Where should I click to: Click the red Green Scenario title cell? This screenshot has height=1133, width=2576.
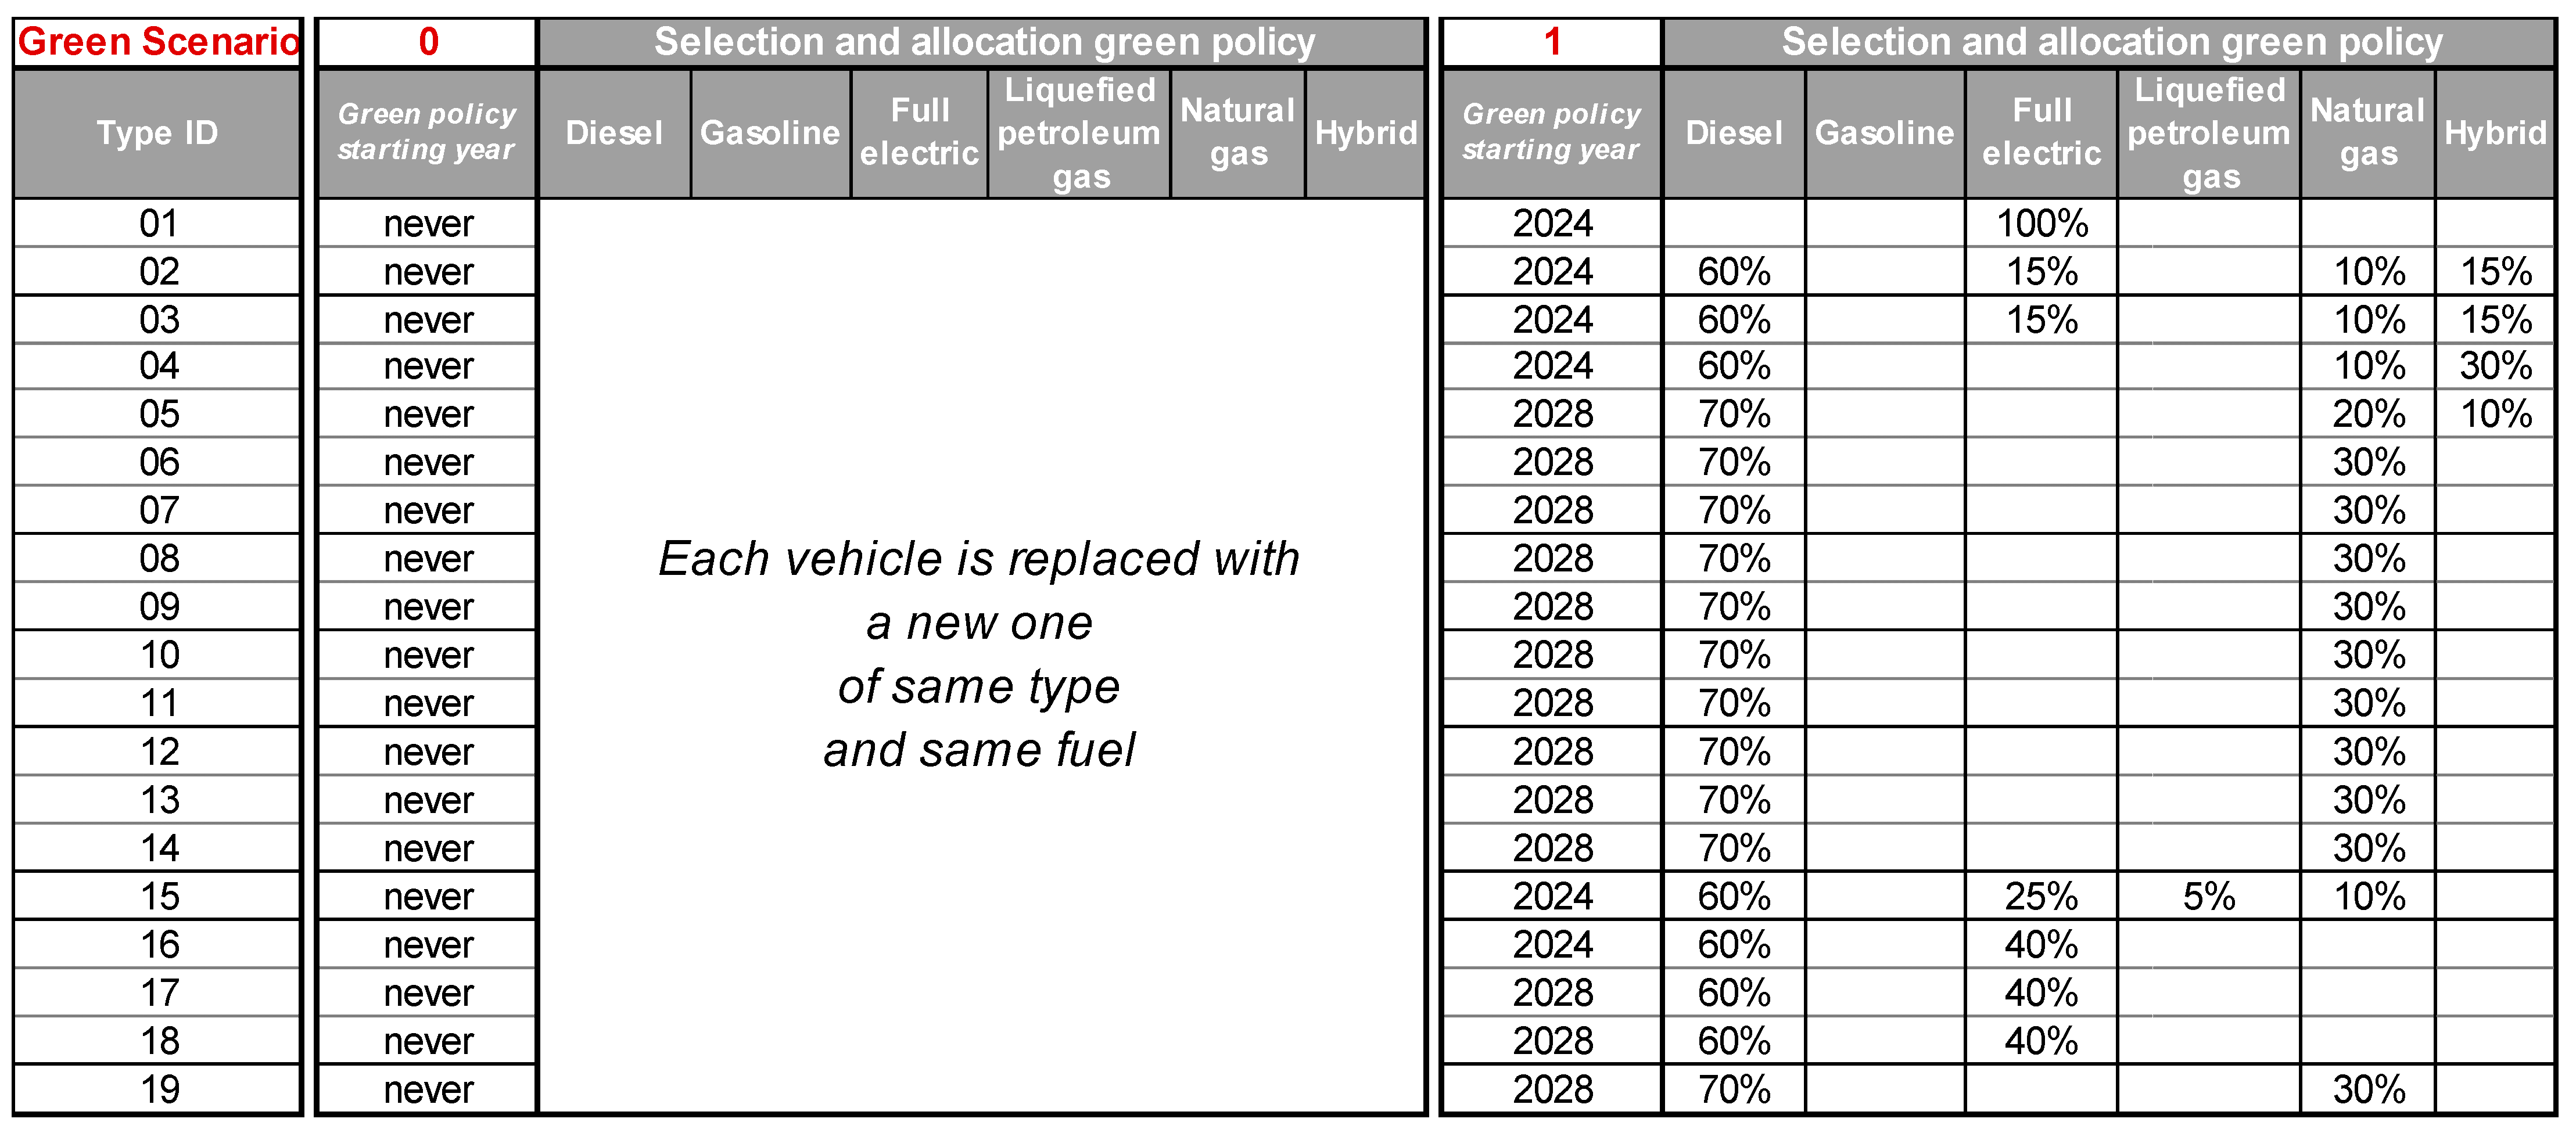coord(158,42)
